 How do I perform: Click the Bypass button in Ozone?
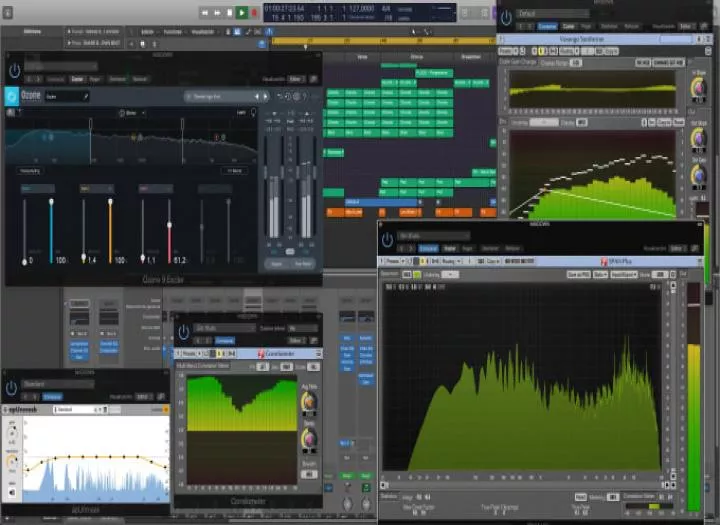277,264
